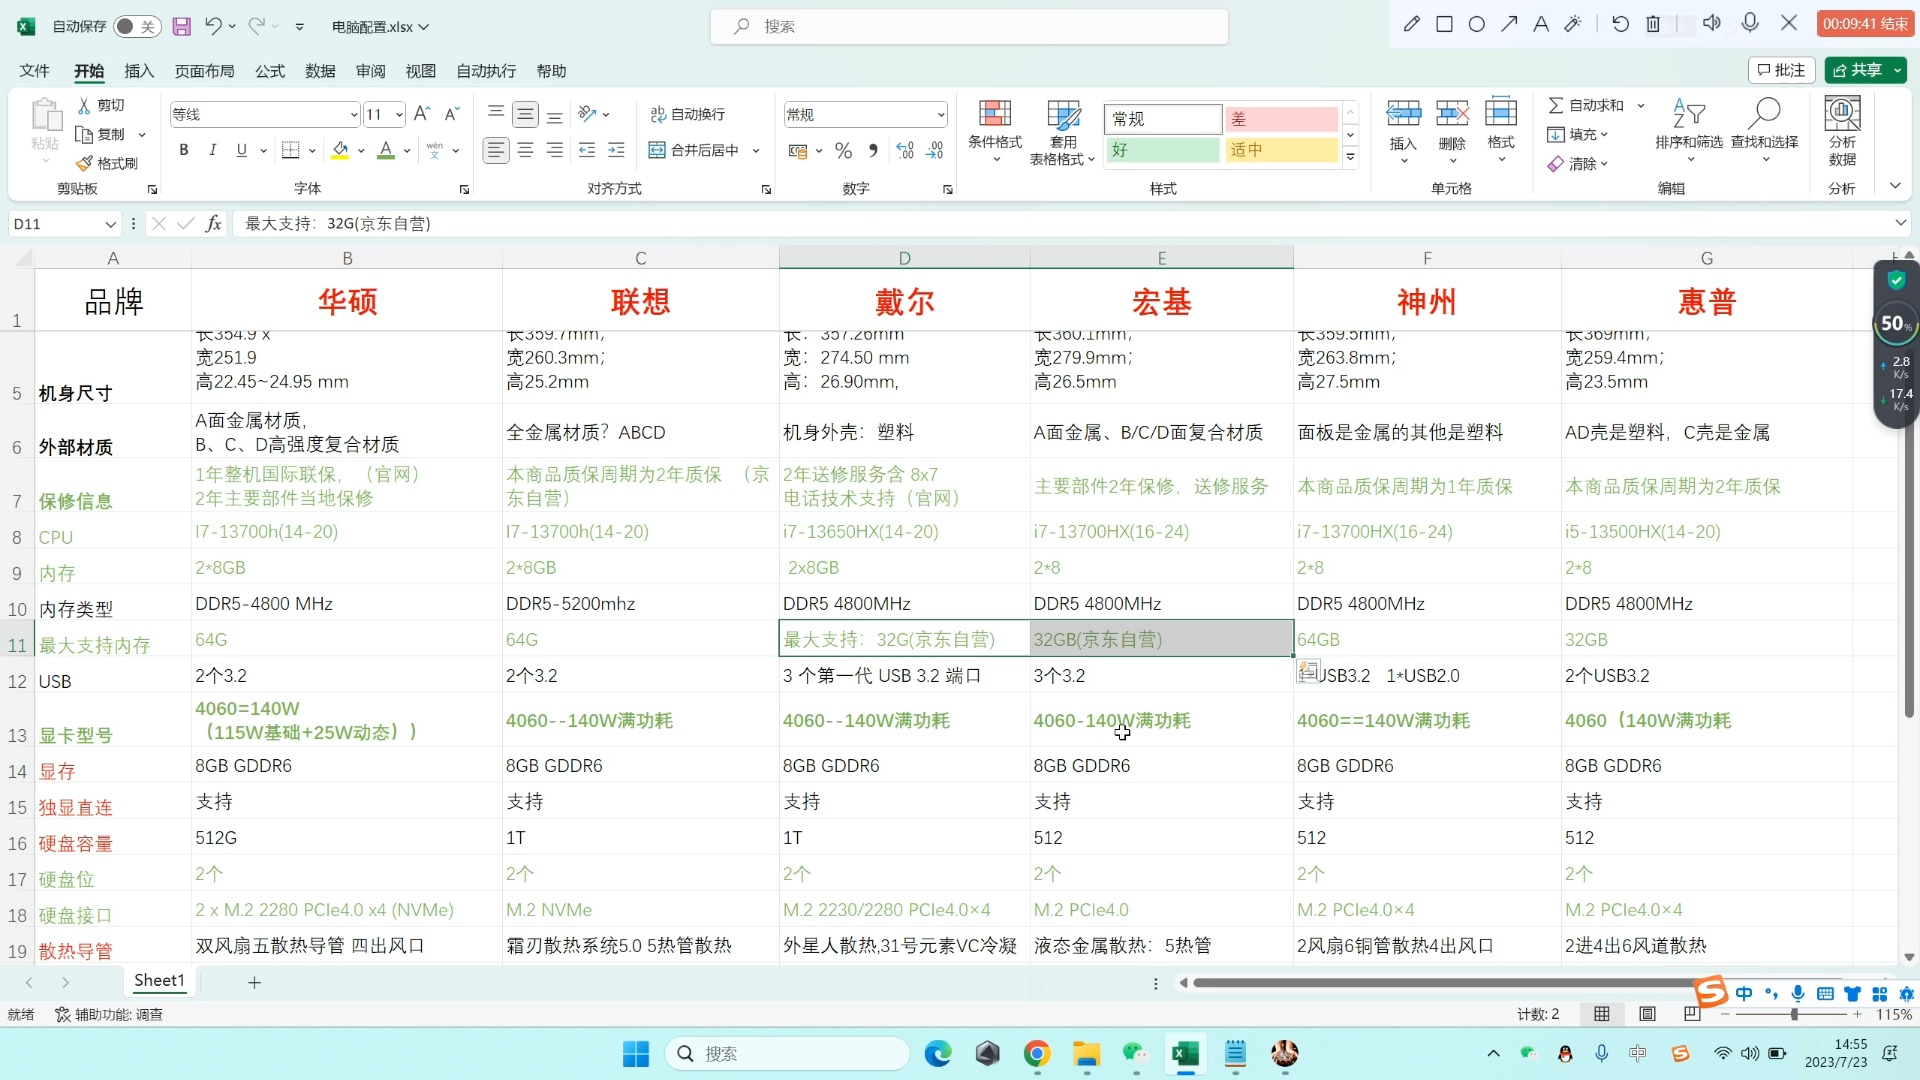
Task: Click the fill color bucket icon
Action: (340, 150)
